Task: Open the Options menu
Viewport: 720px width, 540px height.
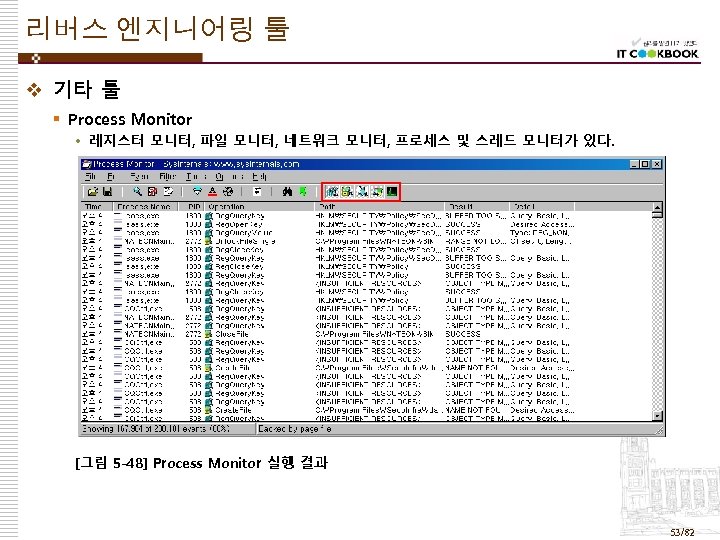Action: click(228, 176)
